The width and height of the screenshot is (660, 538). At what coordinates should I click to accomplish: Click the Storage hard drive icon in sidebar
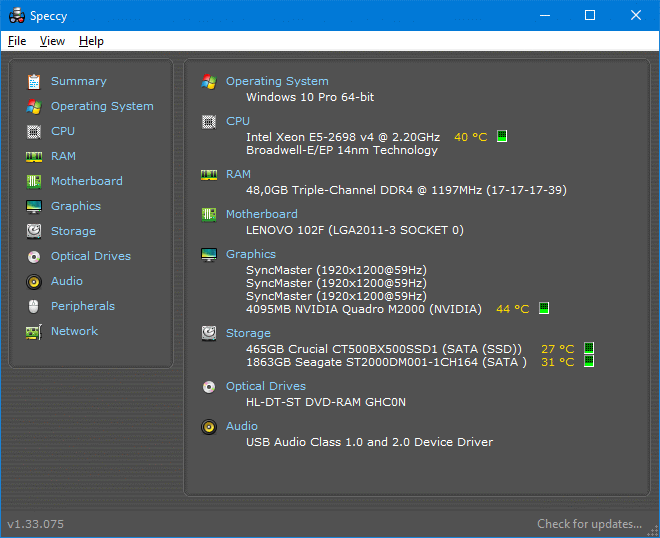[x=34, y=231]
